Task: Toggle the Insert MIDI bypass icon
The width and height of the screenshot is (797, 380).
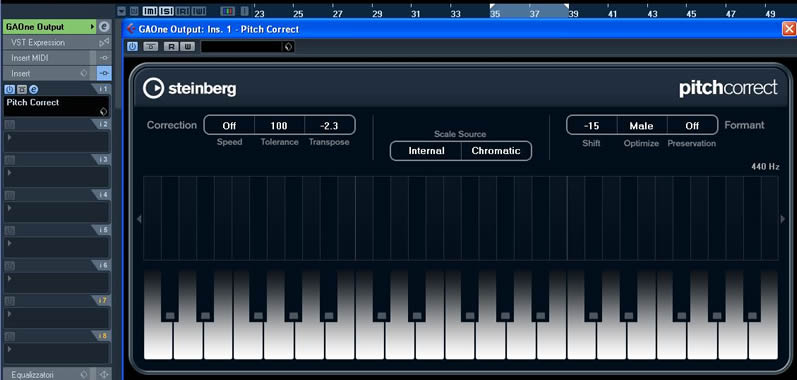Action: 104,58
